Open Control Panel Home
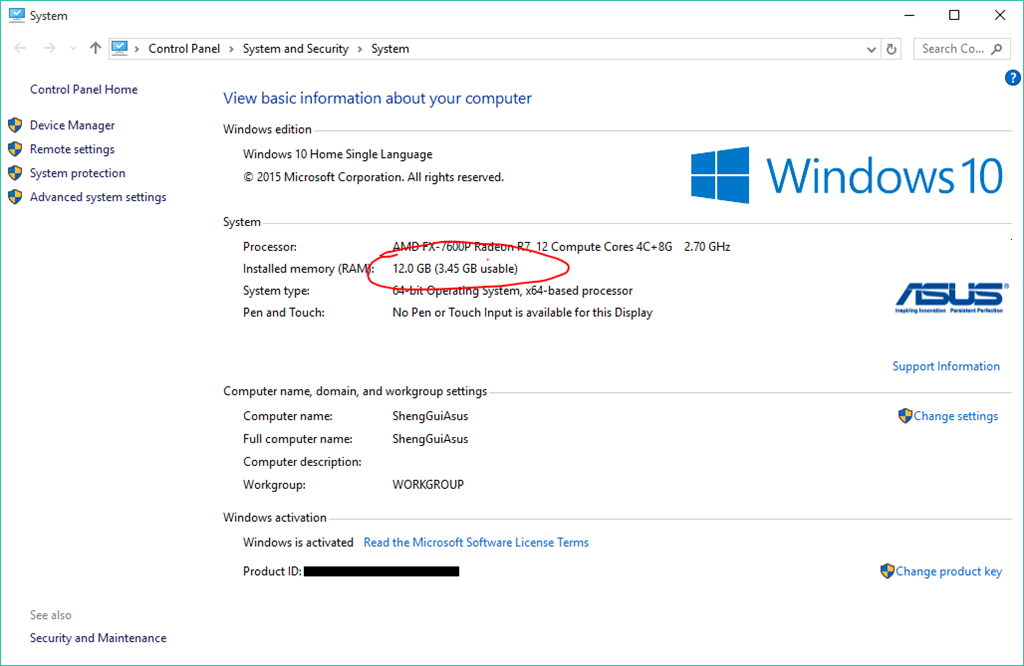Screen dimensions: 1024x666 [x=84, y=89]
